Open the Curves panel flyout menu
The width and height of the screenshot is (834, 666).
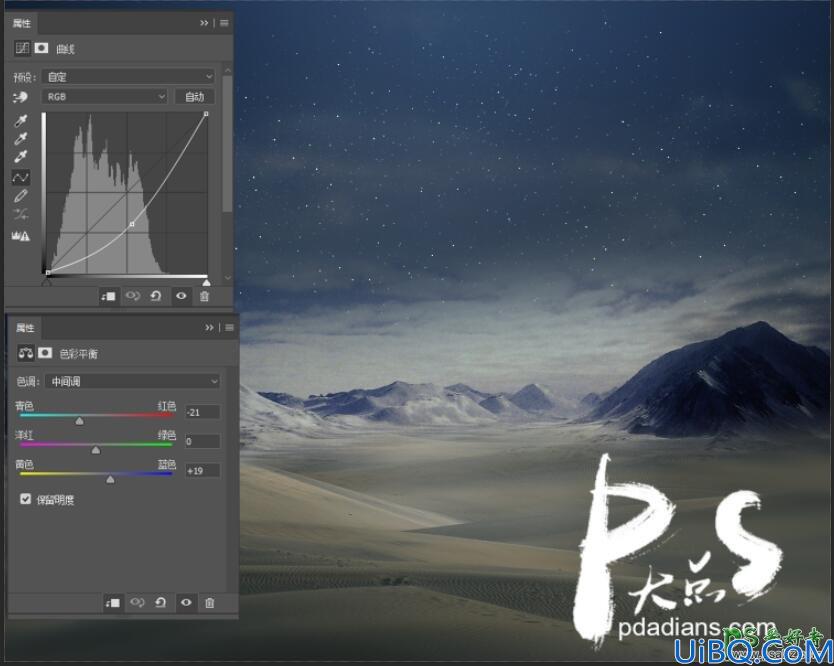pos(224,23)
